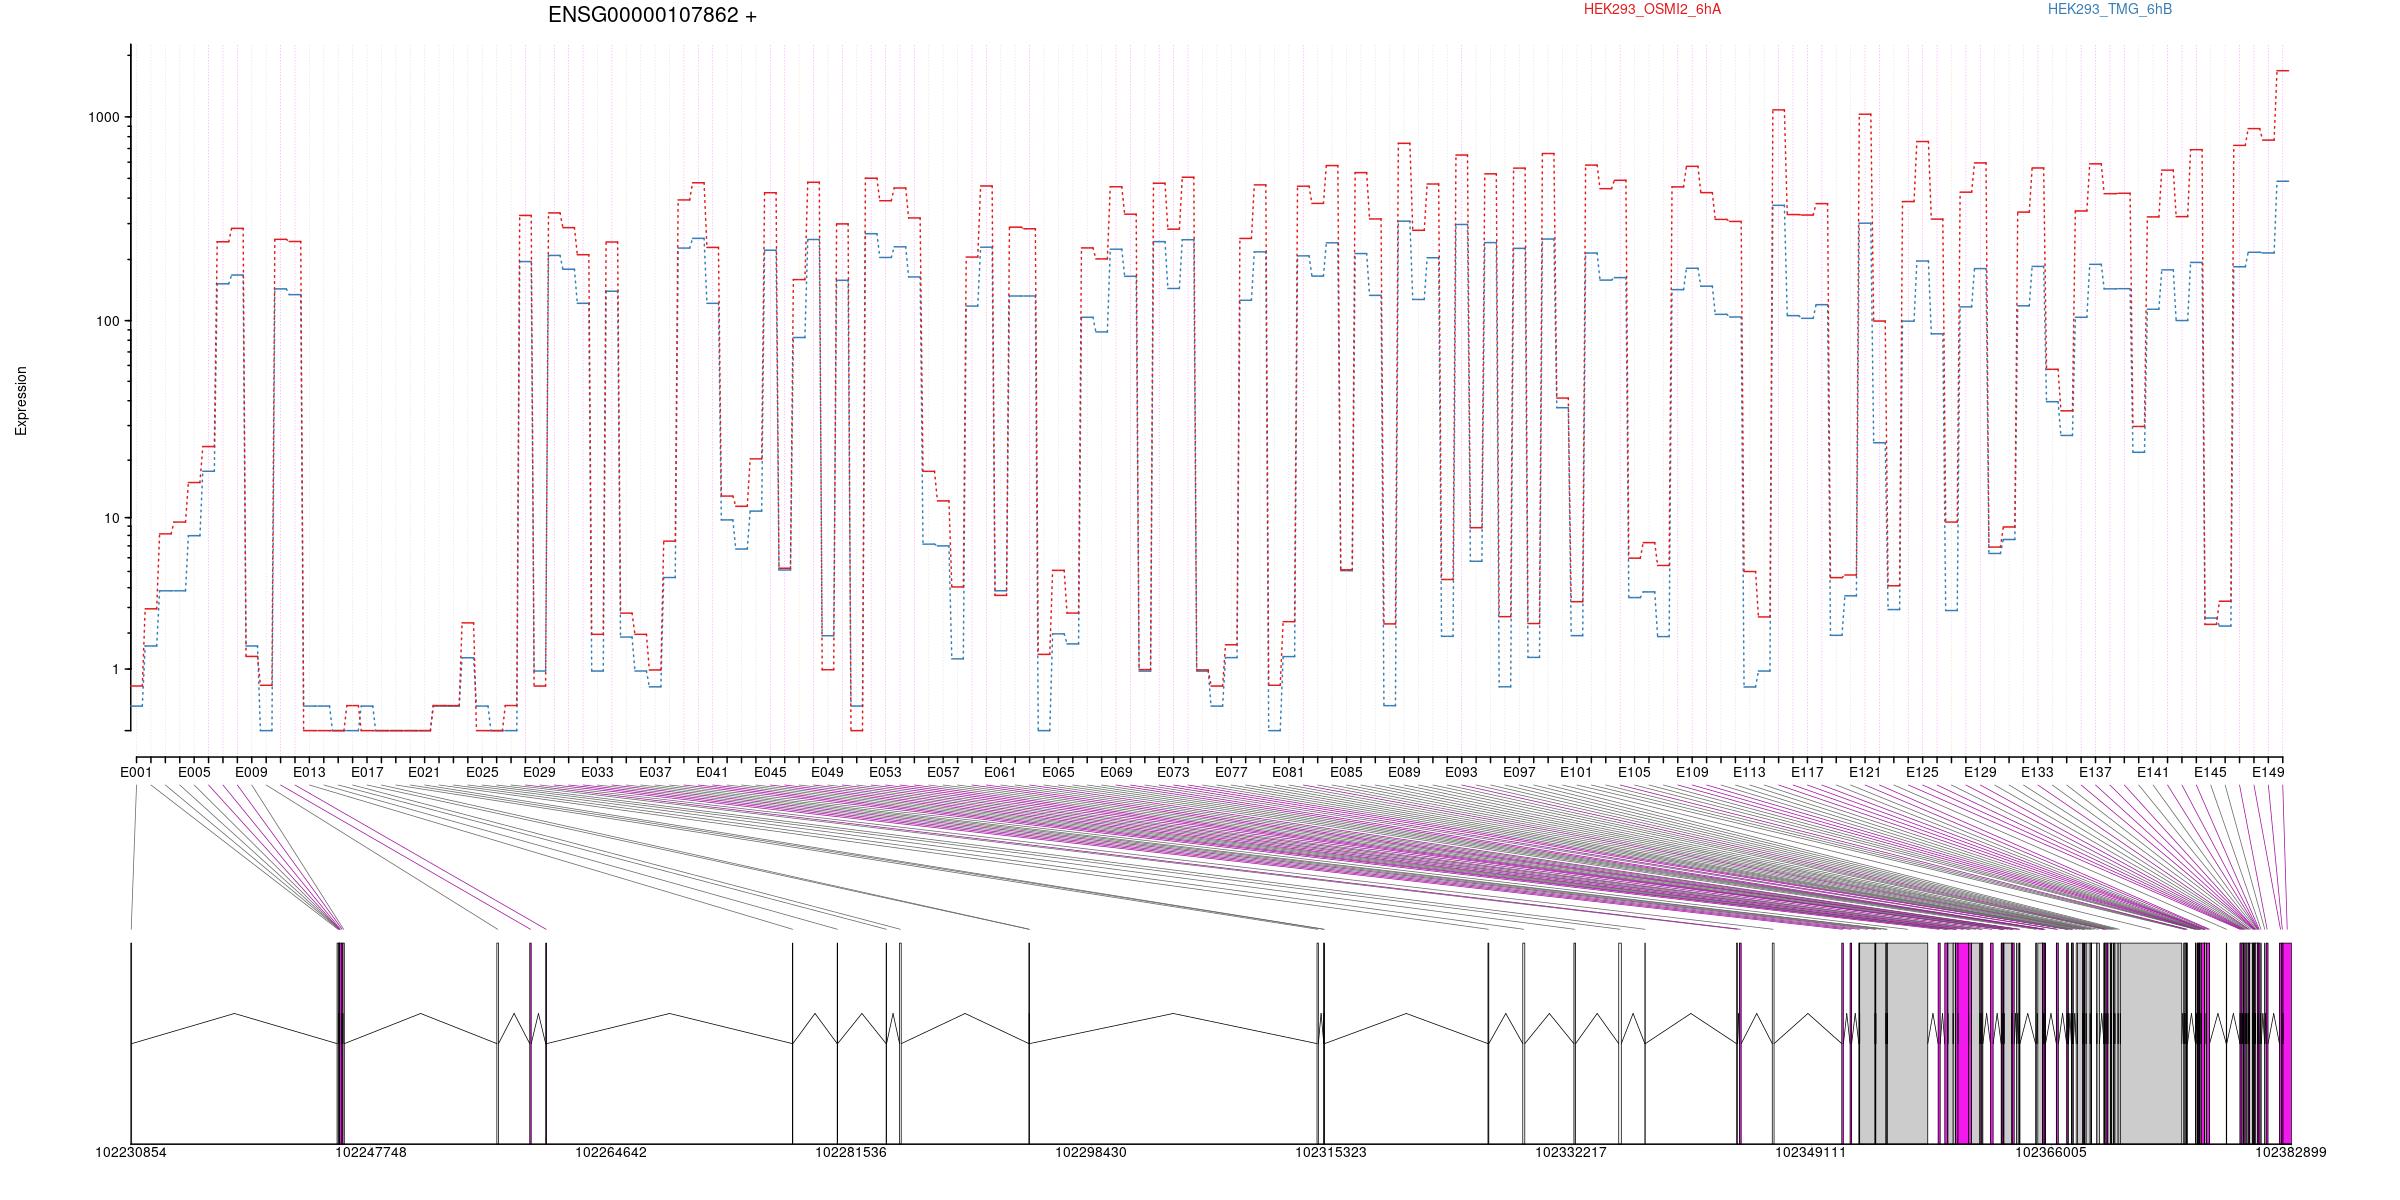
Task: Click exon label E089
Action: coord(1404,773)
